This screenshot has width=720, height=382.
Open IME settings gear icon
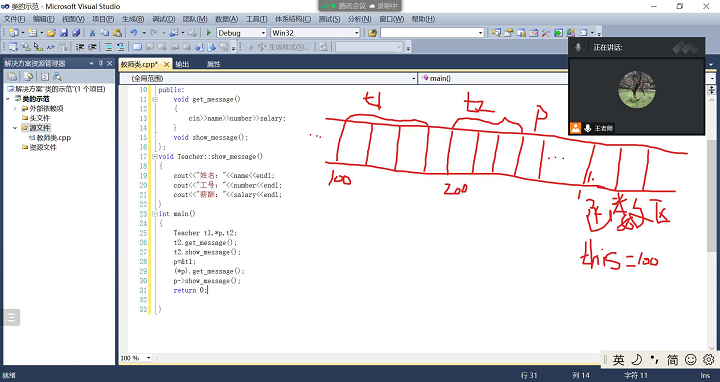(x=709, y=360)
